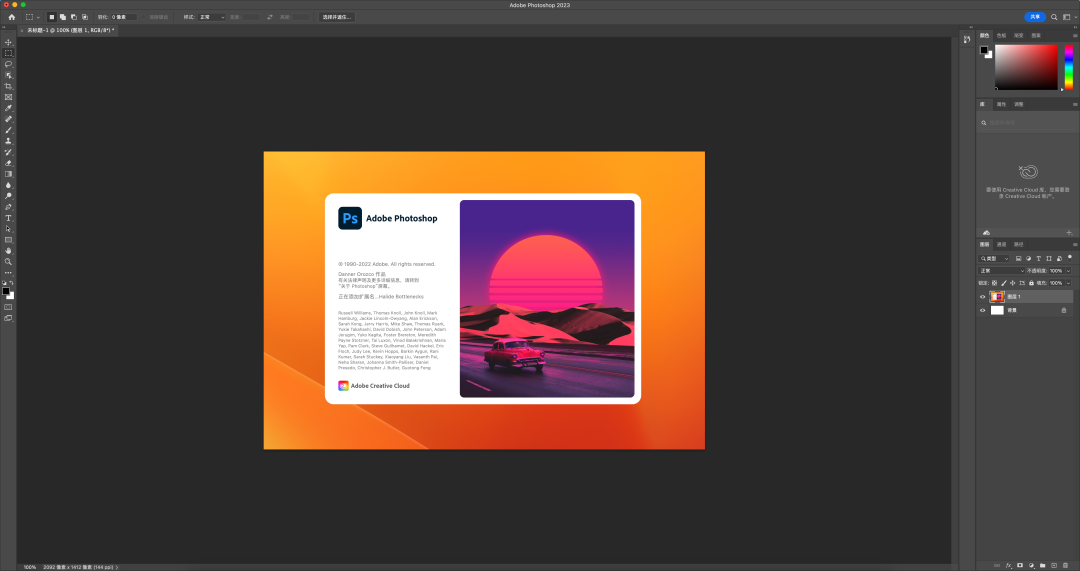
Task: Hide the background layer eye icon
Action: coord(983,311)
